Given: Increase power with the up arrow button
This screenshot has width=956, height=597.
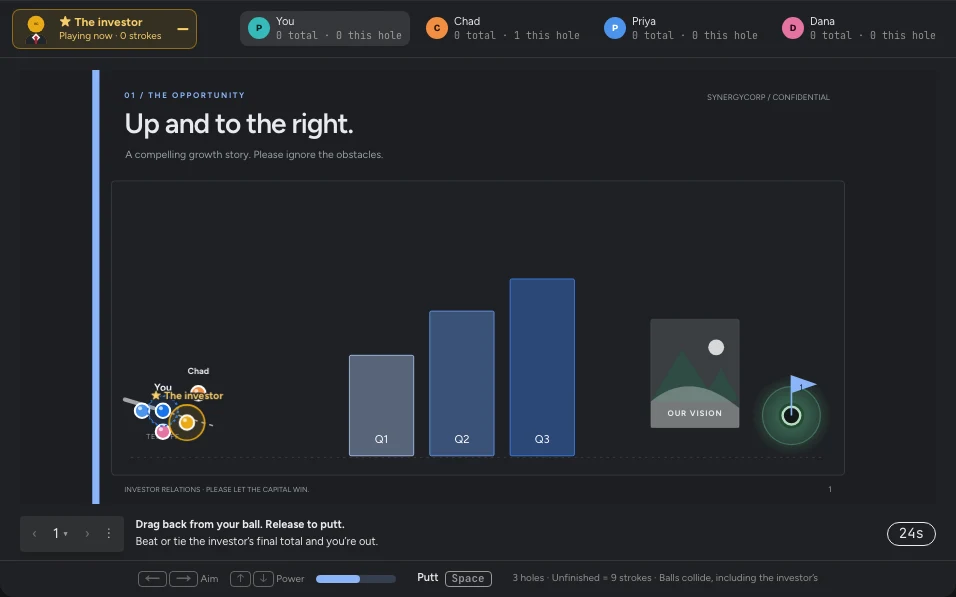Looking at the screenshot, I should point(240,578).
